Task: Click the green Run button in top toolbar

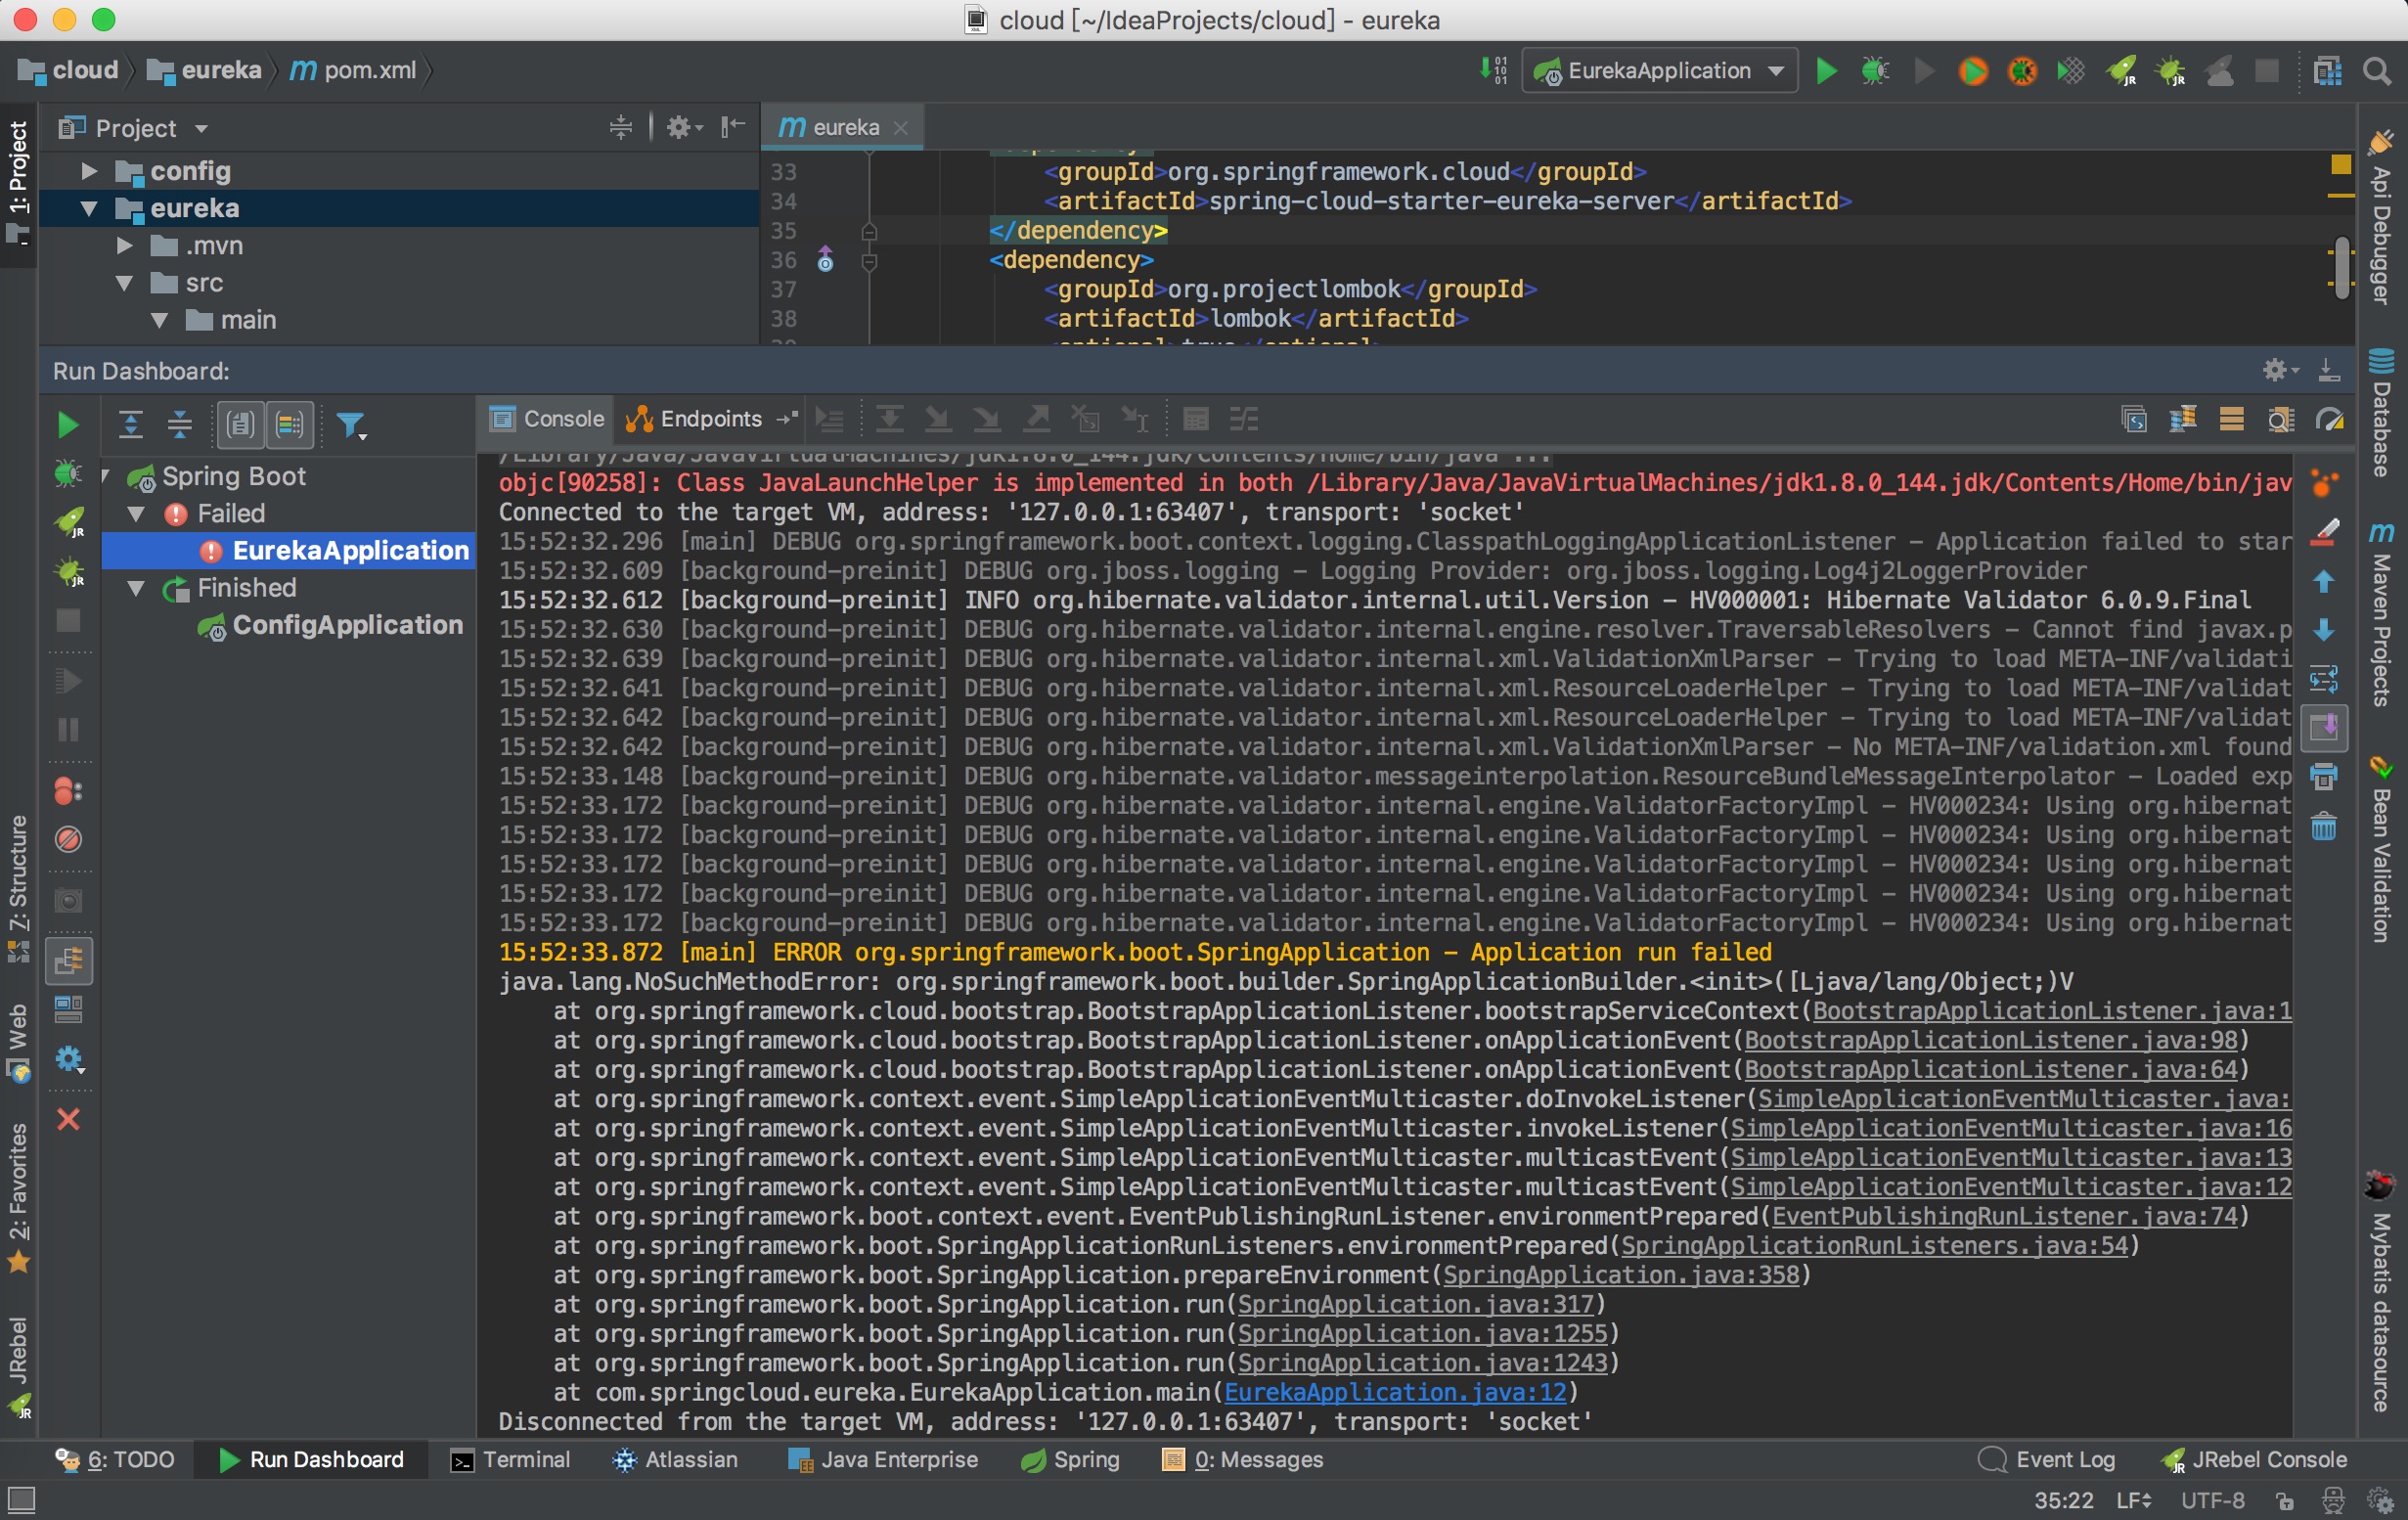Action: coord(1826,71)
